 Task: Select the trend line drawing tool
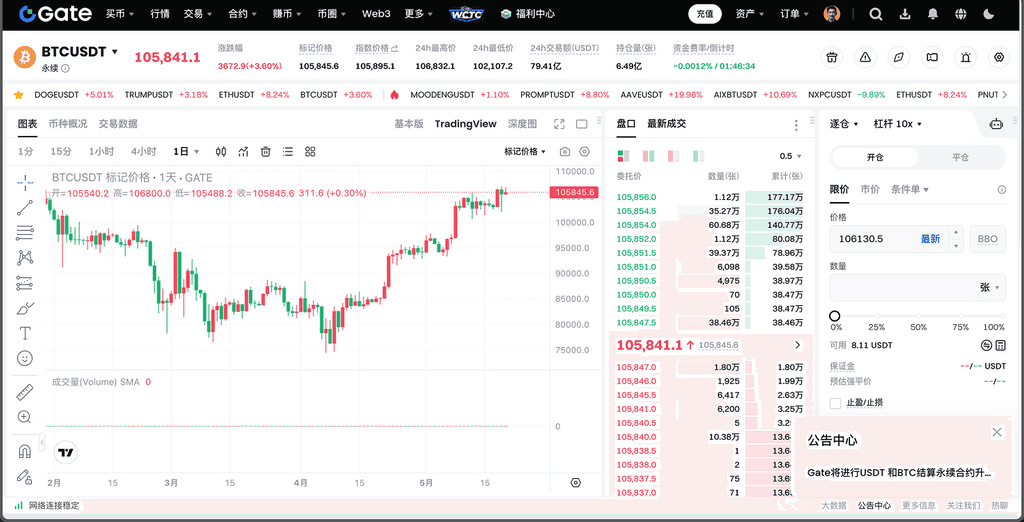25,207
